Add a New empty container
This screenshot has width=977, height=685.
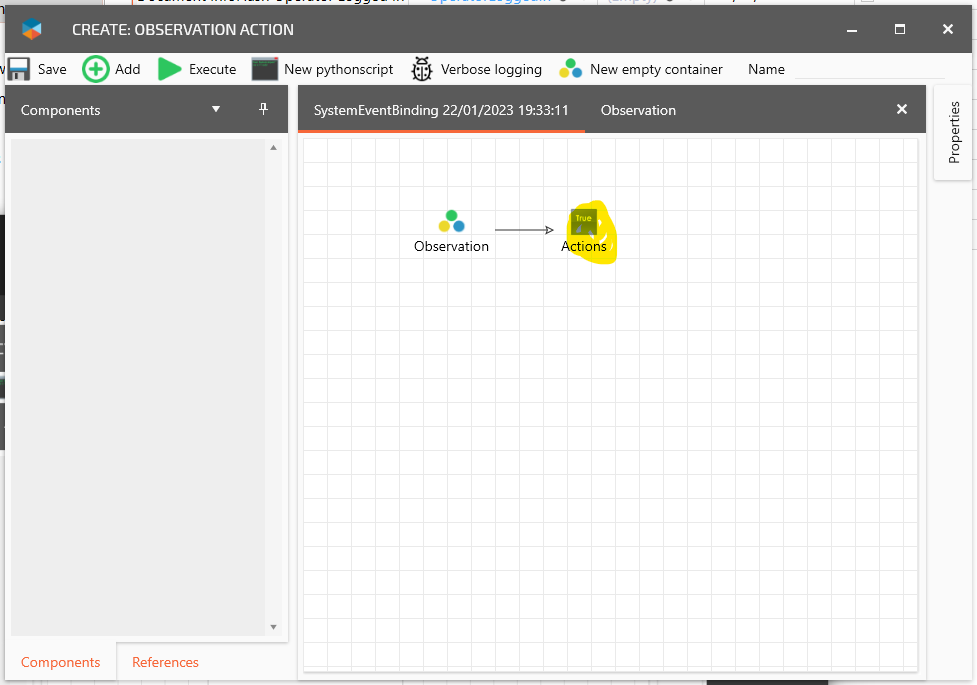pos(570,69)
